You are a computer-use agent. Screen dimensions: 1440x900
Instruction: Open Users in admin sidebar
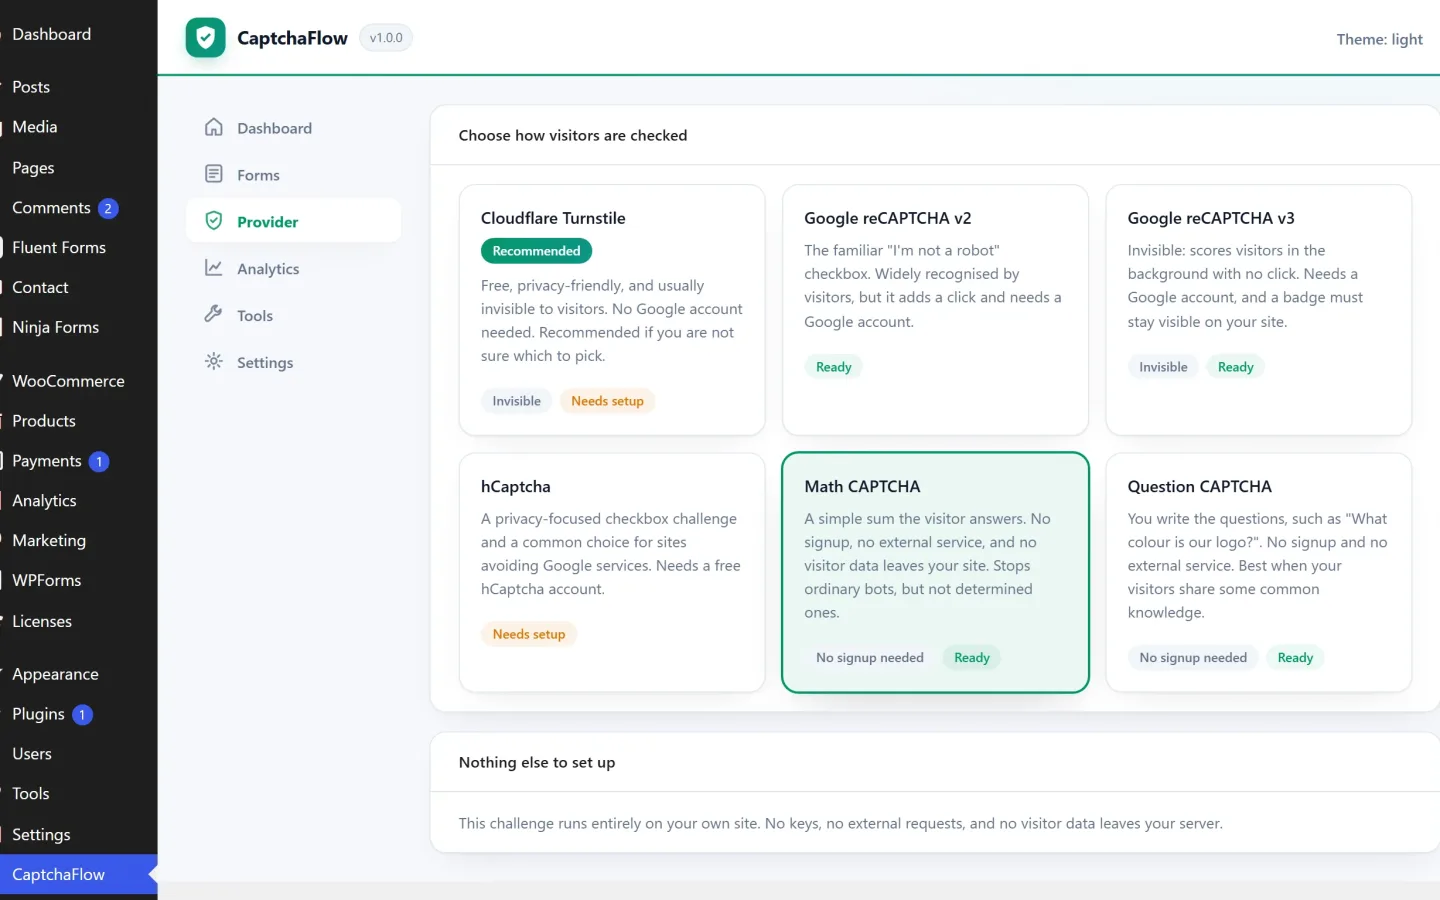(78, 754)
